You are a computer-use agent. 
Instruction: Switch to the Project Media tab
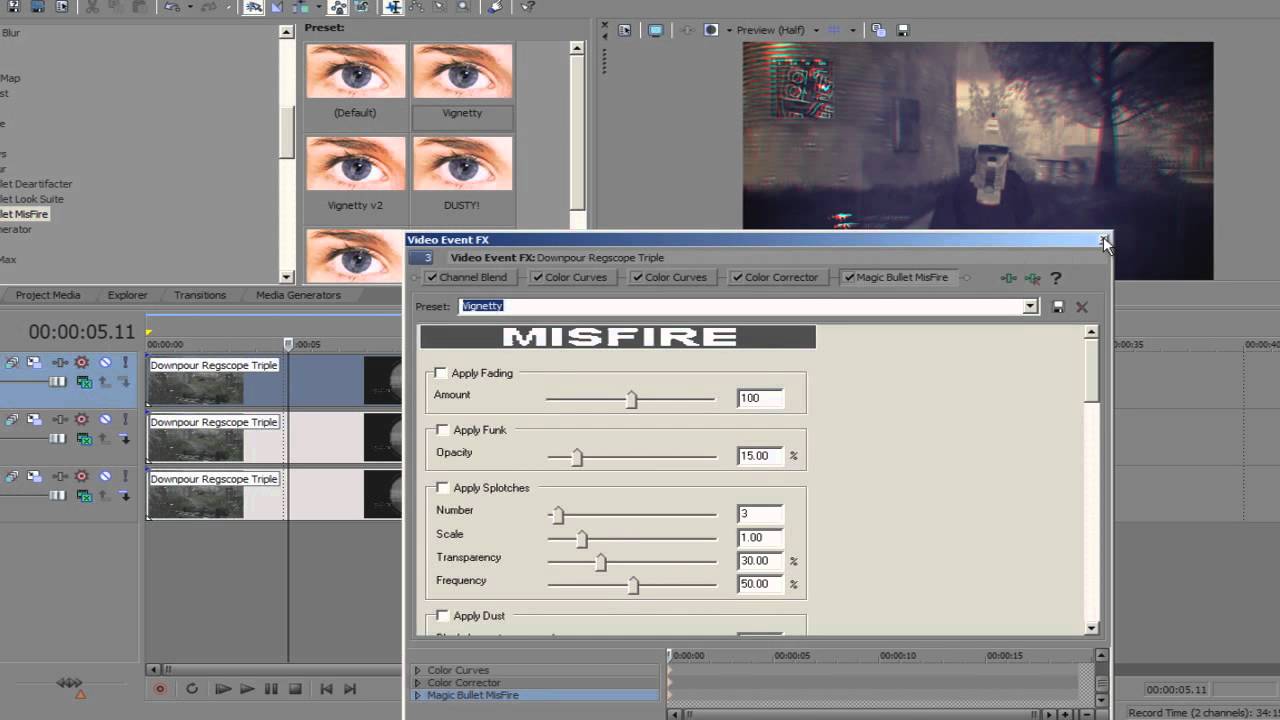tap(48, 295)
